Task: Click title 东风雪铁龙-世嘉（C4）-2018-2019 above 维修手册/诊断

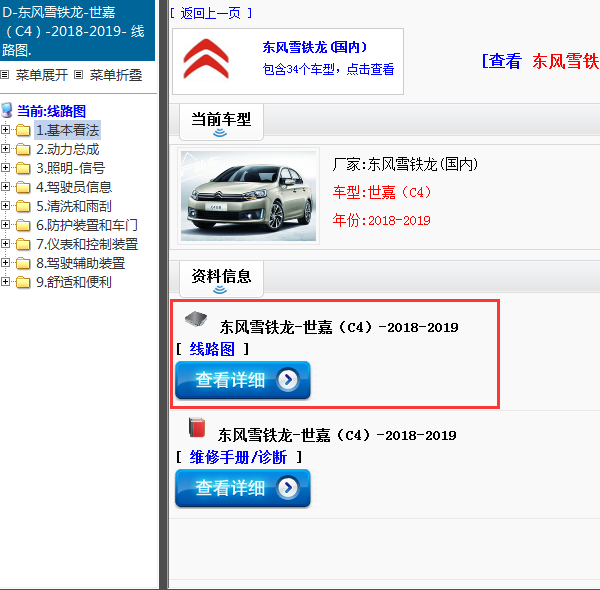Action: [337, 435]
